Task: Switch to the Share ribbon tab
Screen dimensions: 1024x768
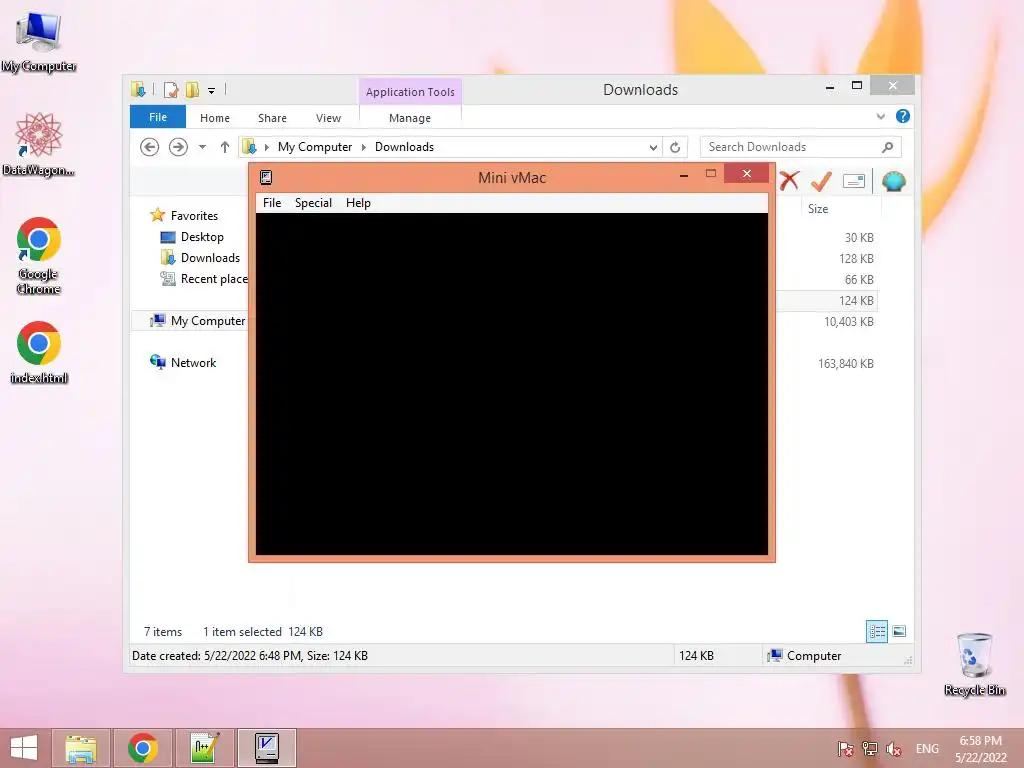Action: point(272,118)
